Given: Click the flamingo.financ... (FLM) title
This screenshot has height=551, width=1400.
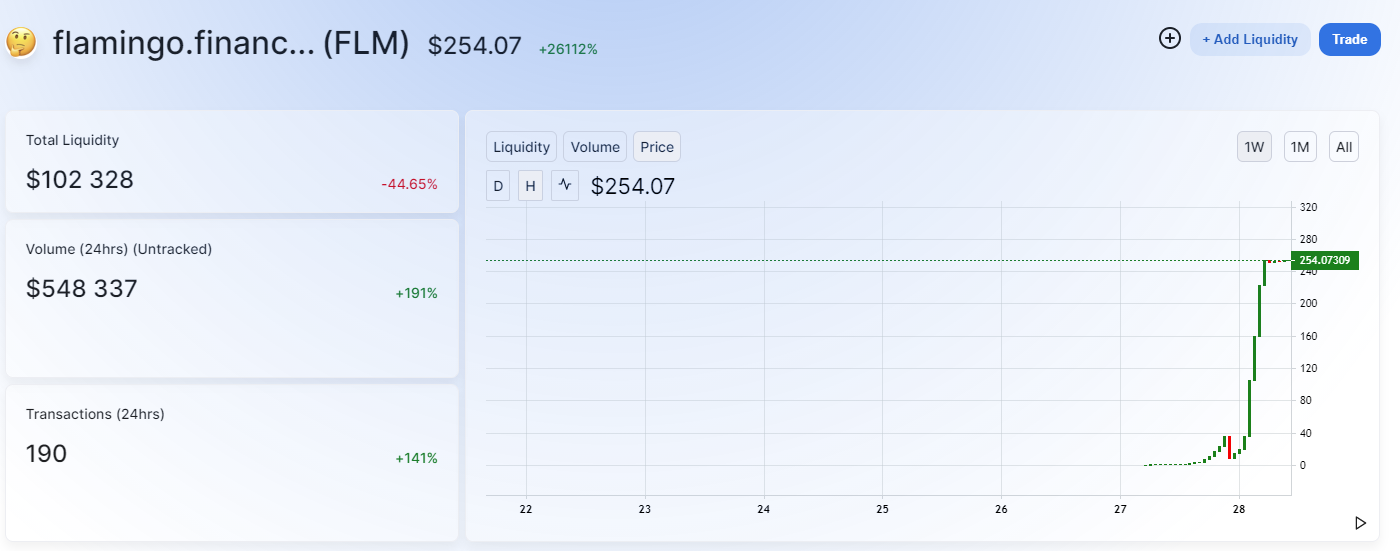Looking at the screenshot, I should [x=231, y=43].
